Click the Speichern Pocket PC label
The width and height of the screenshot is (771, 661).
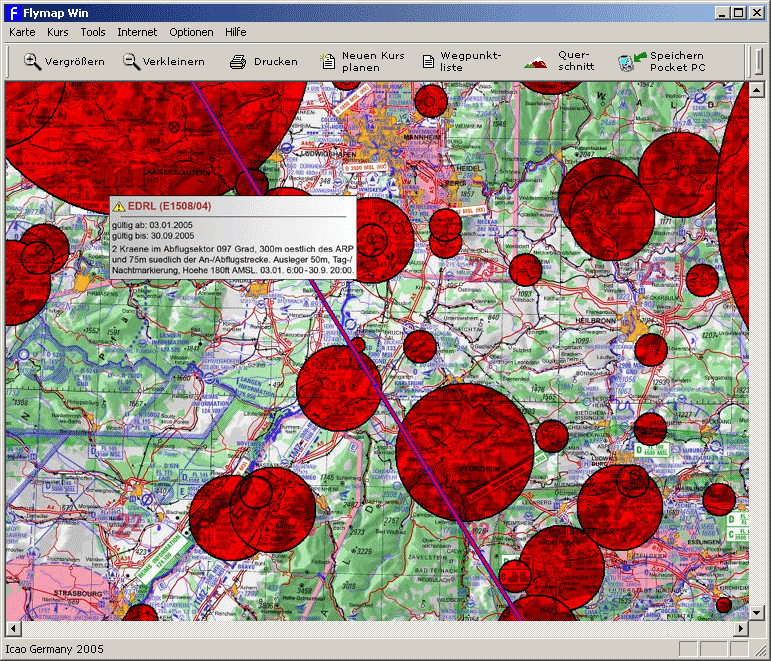pos(678,61)
